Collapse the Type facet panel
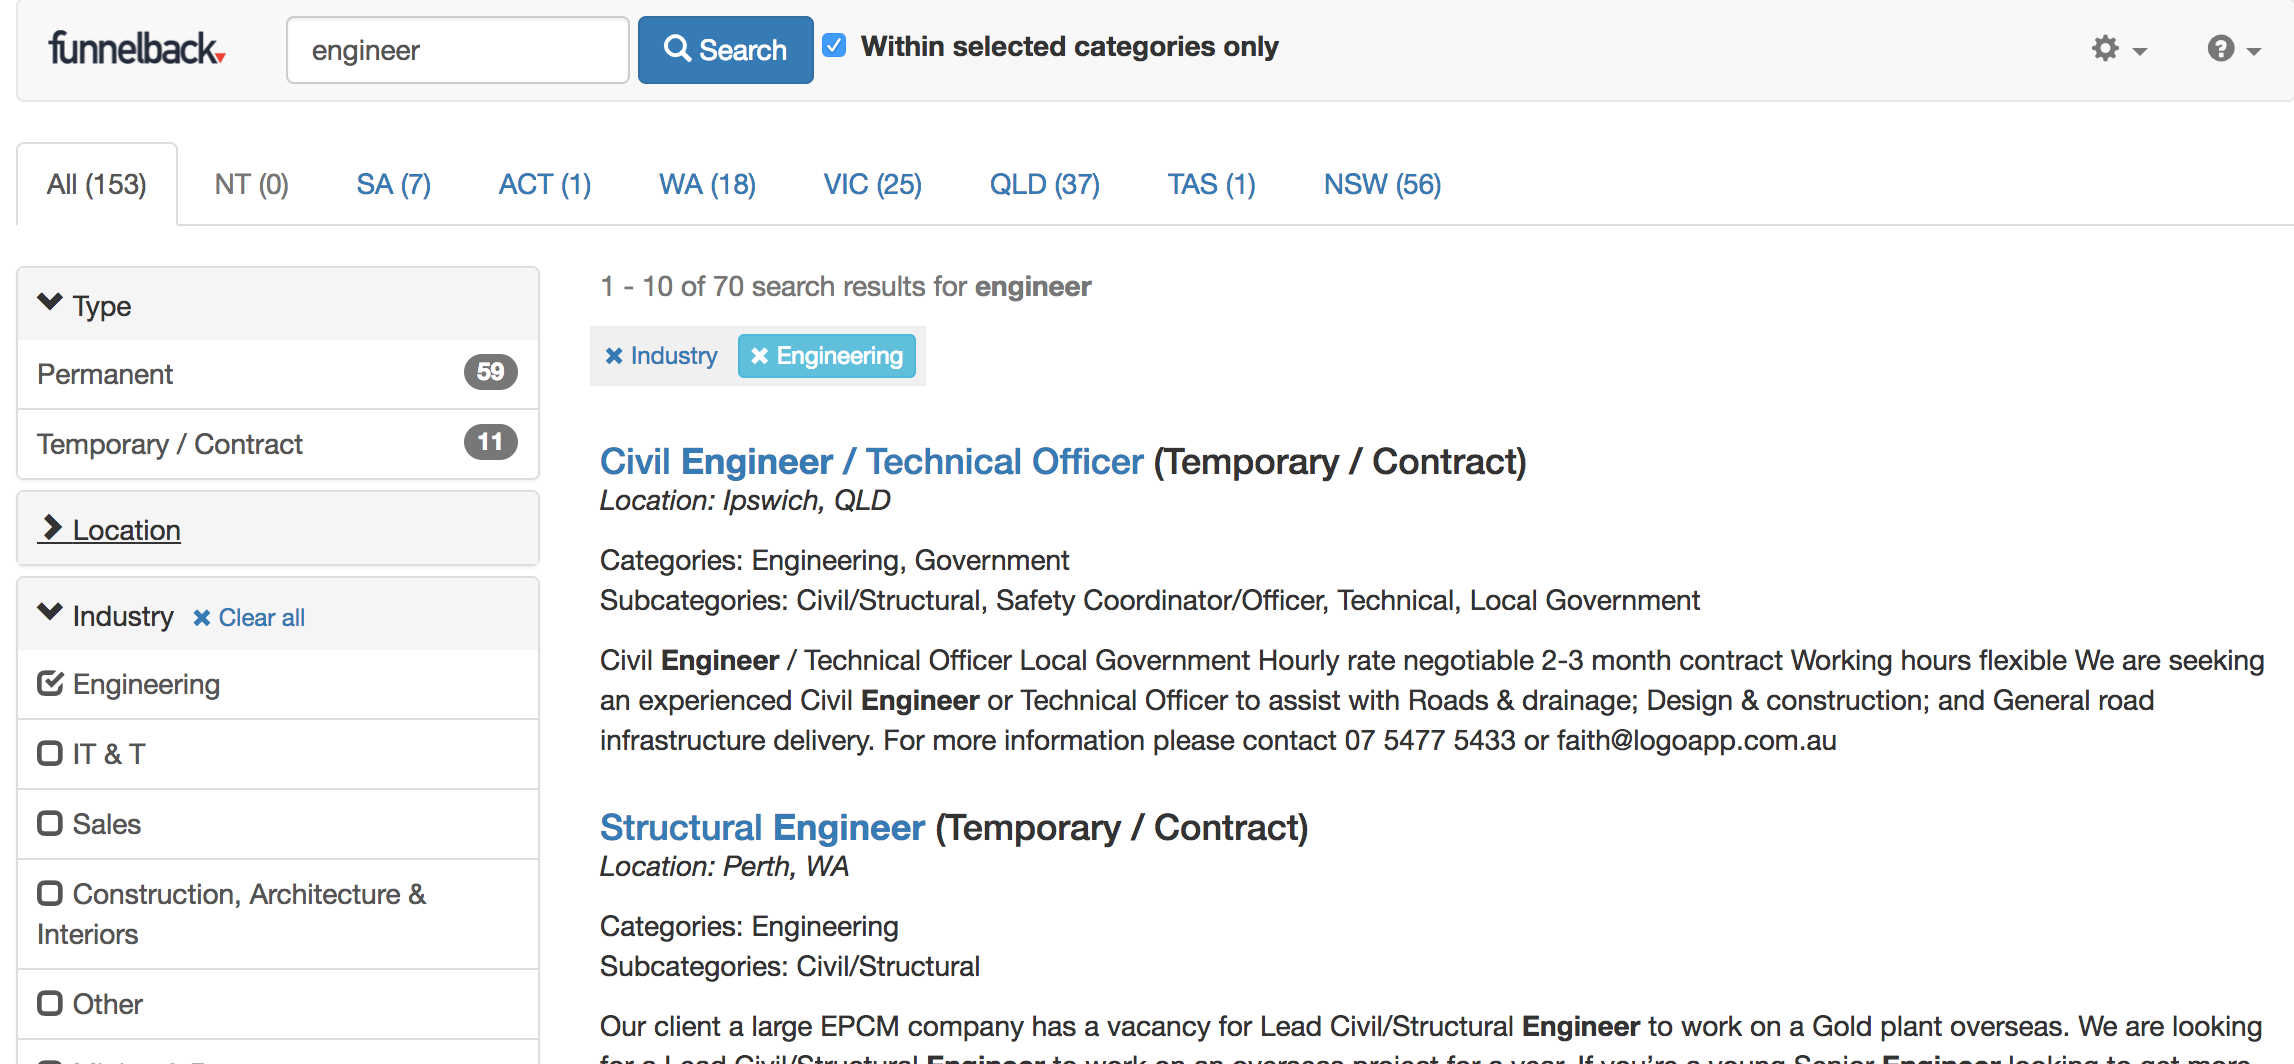The height and width of the screenshot is (1064, 2294). (x=50, y=303)
